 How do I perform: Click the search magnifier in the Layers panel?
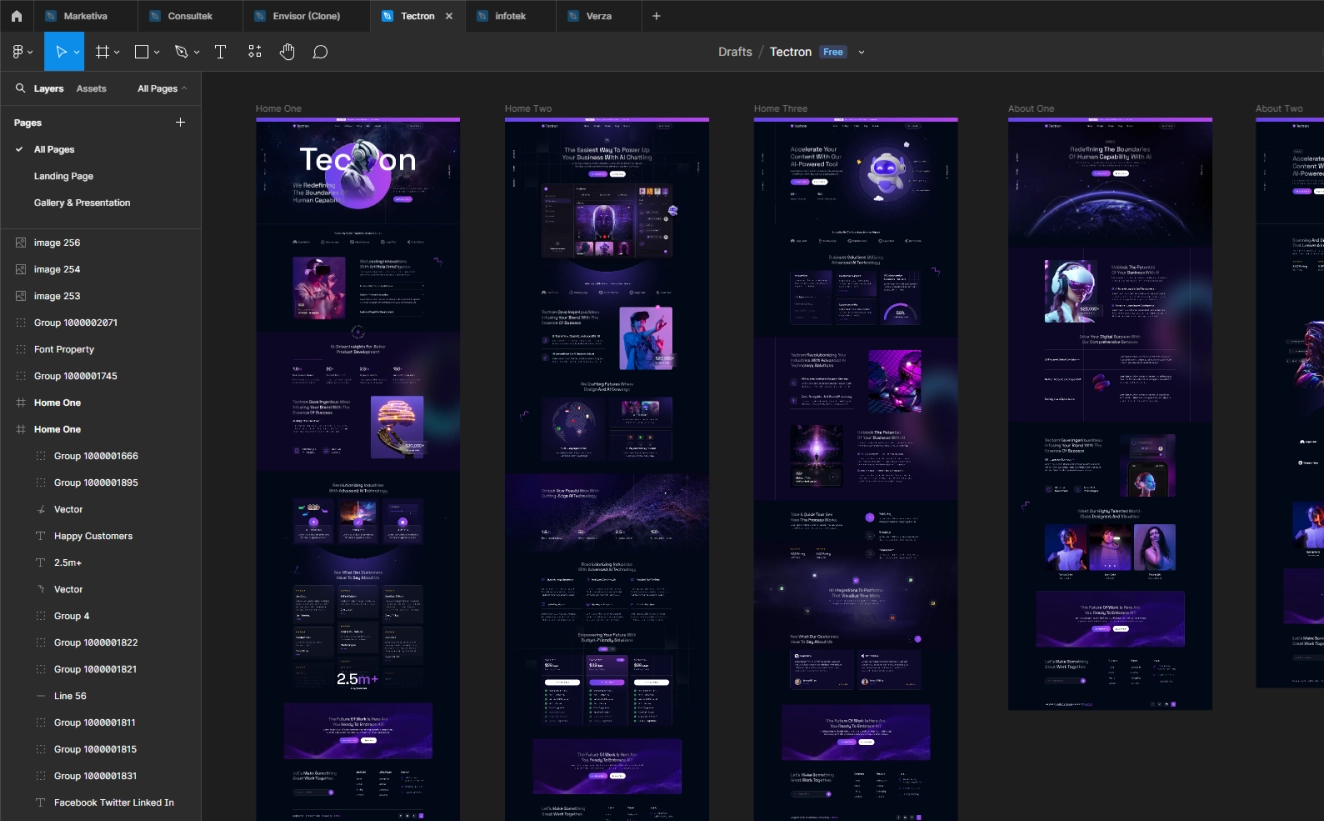pyautogui.click(x=20, y=88)
